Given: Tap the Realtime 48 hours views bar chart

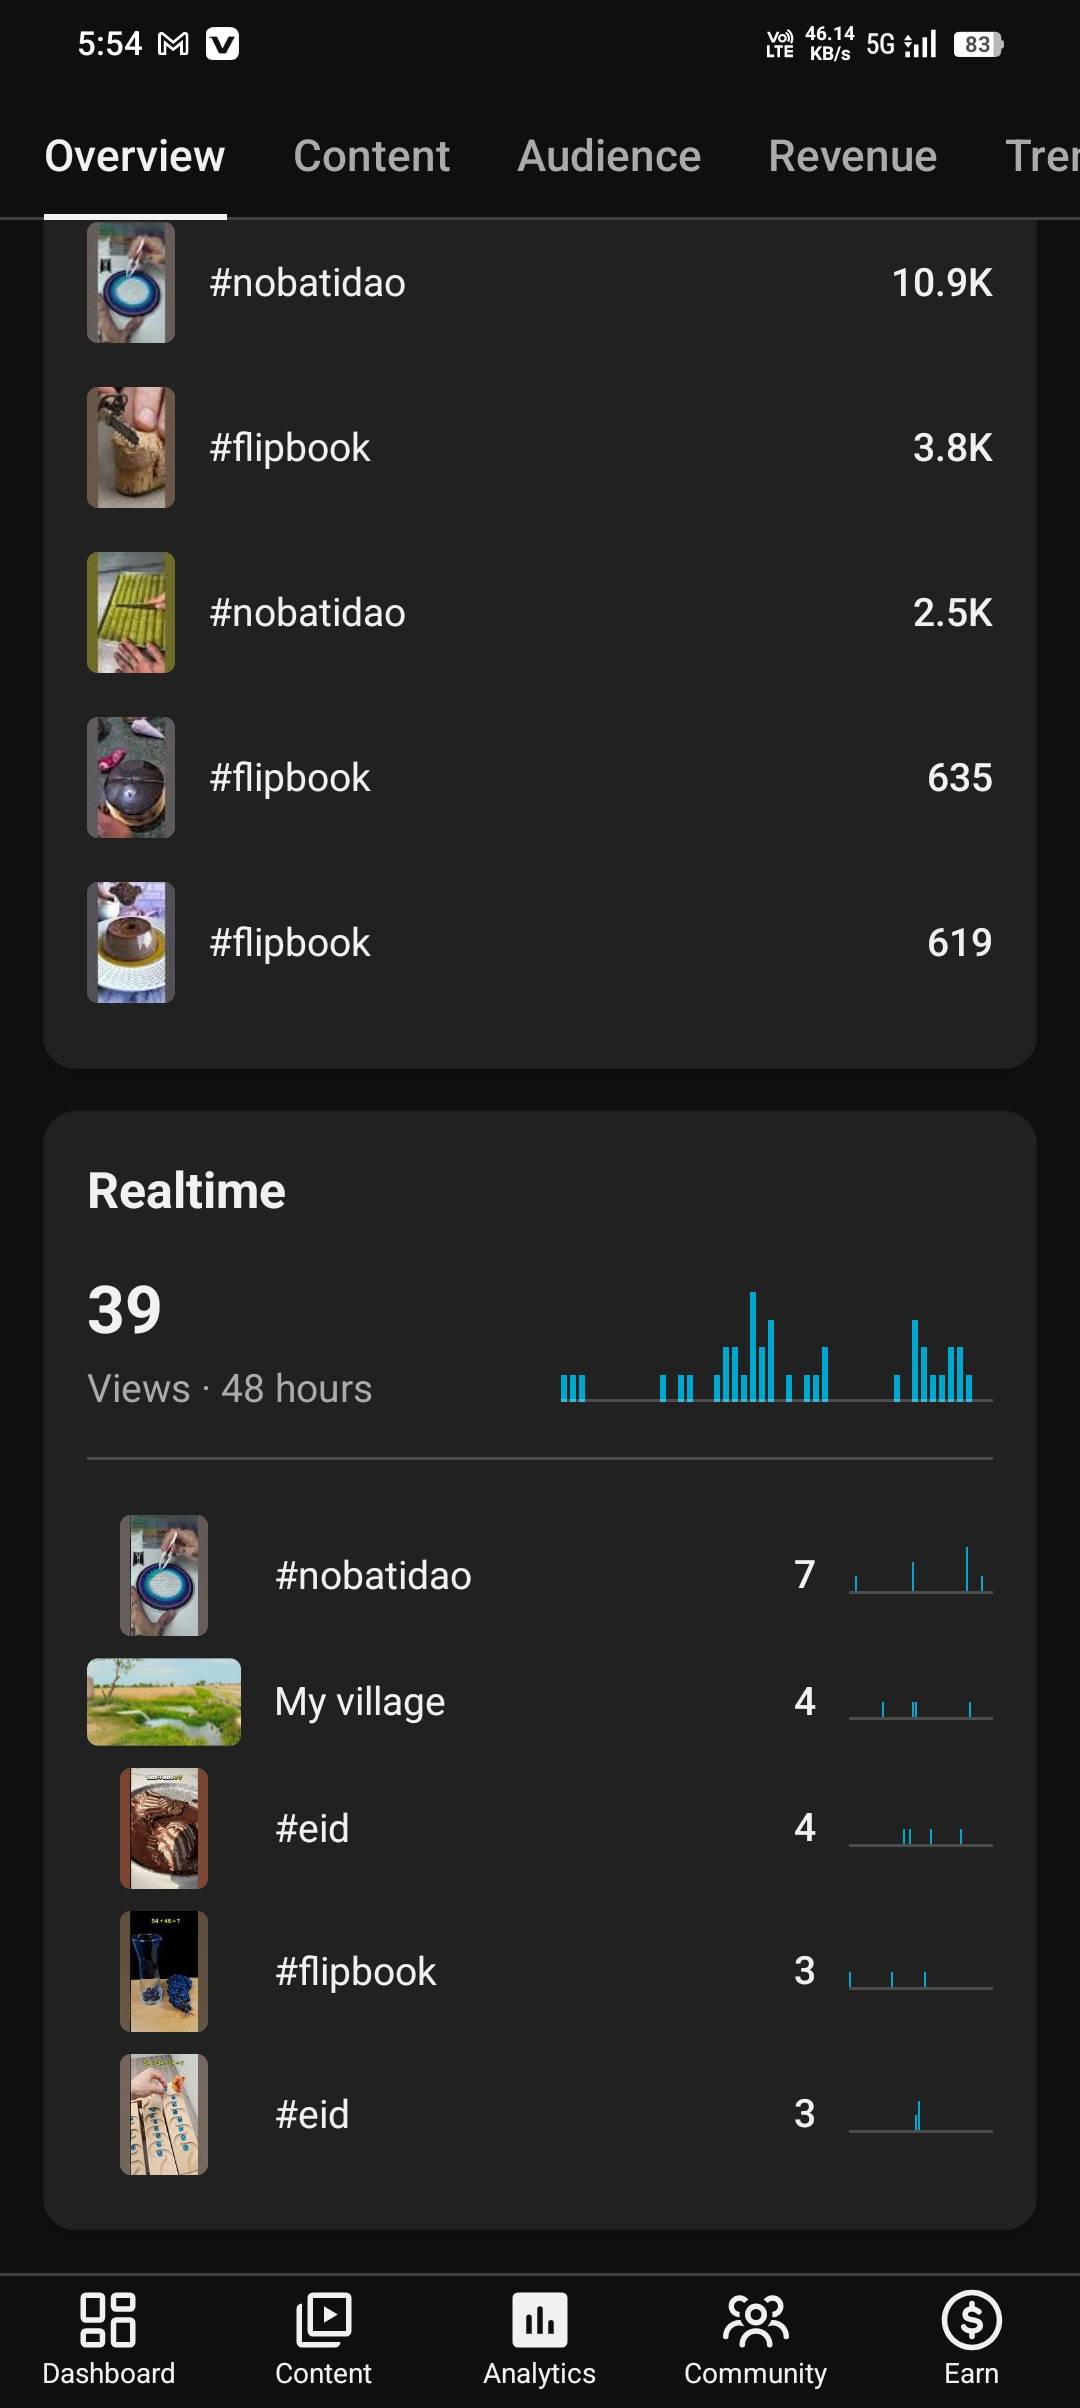Looking at the screenshot, I should tap(776, 1350).
